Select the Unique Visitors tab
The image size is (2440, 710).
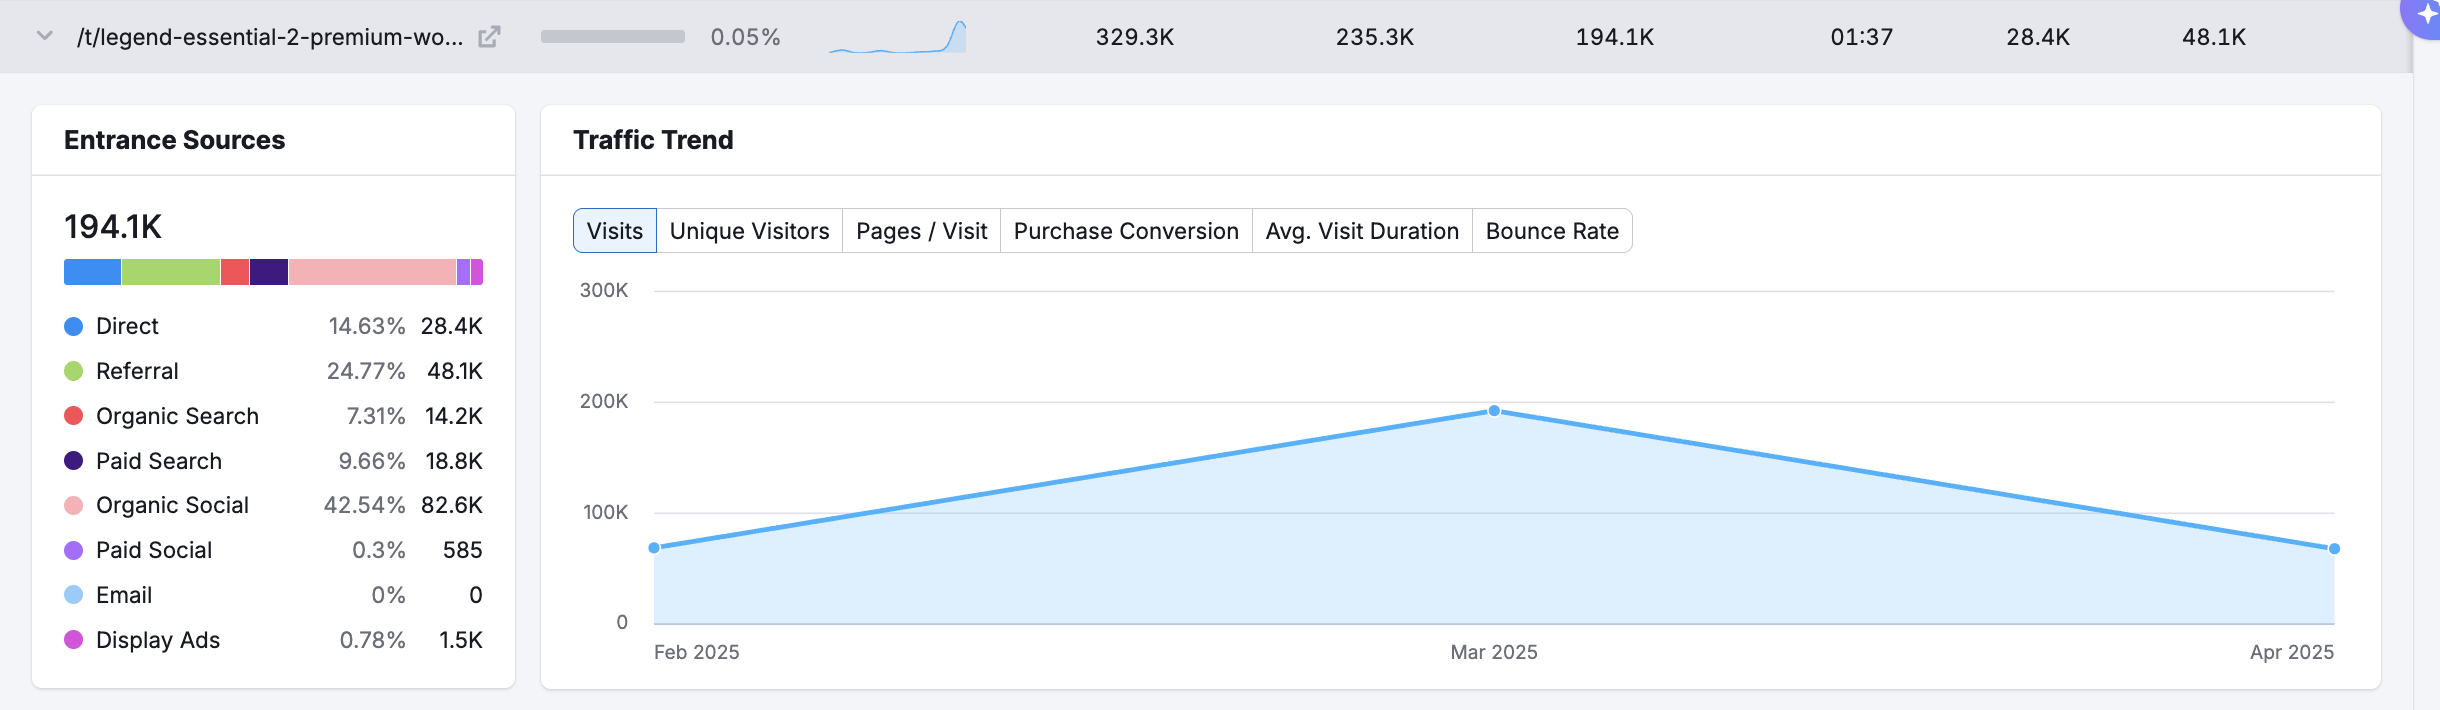pyautogui.click(x=749, y=231)
